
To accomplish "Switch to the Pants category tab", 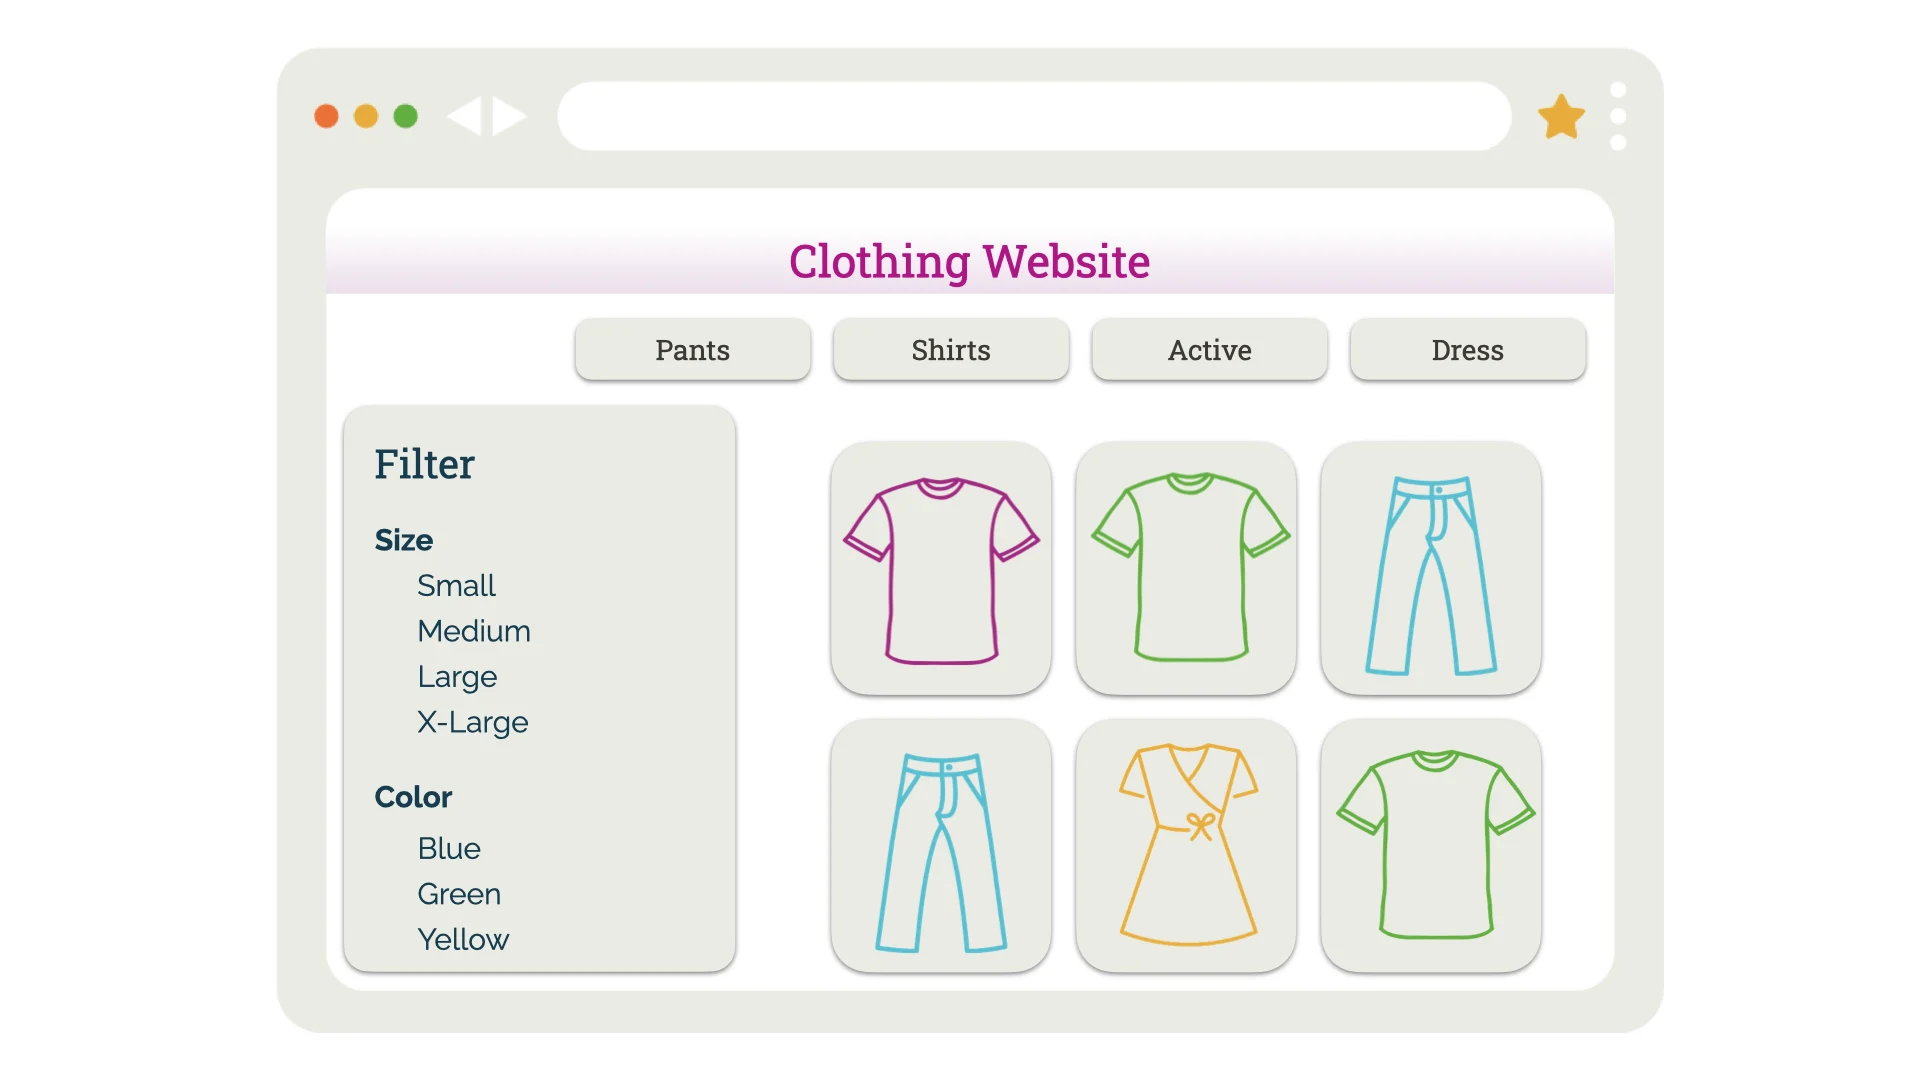I will tap(693, 349).
